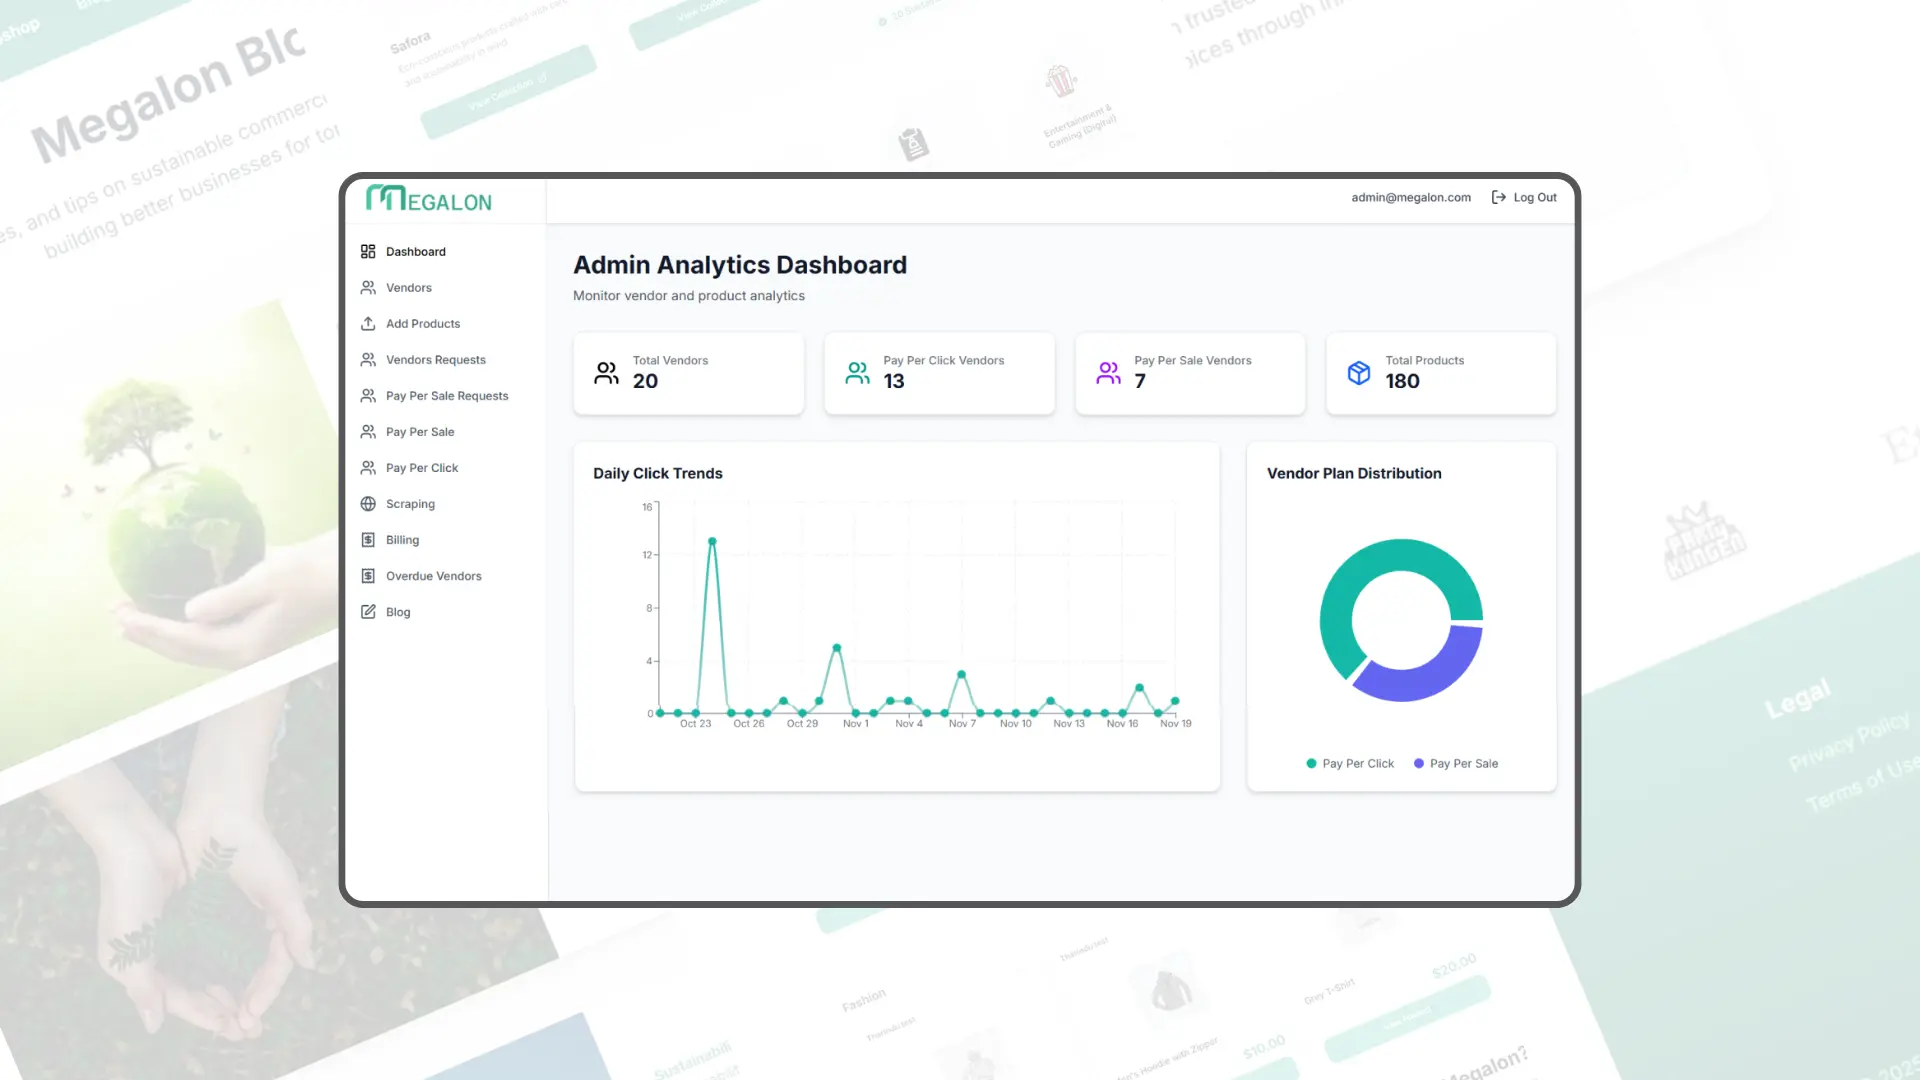The height and width of the screenshot is (1080, 1920).
Task: Go to Pay Per Sale Requests
Action: coord(446,396)
